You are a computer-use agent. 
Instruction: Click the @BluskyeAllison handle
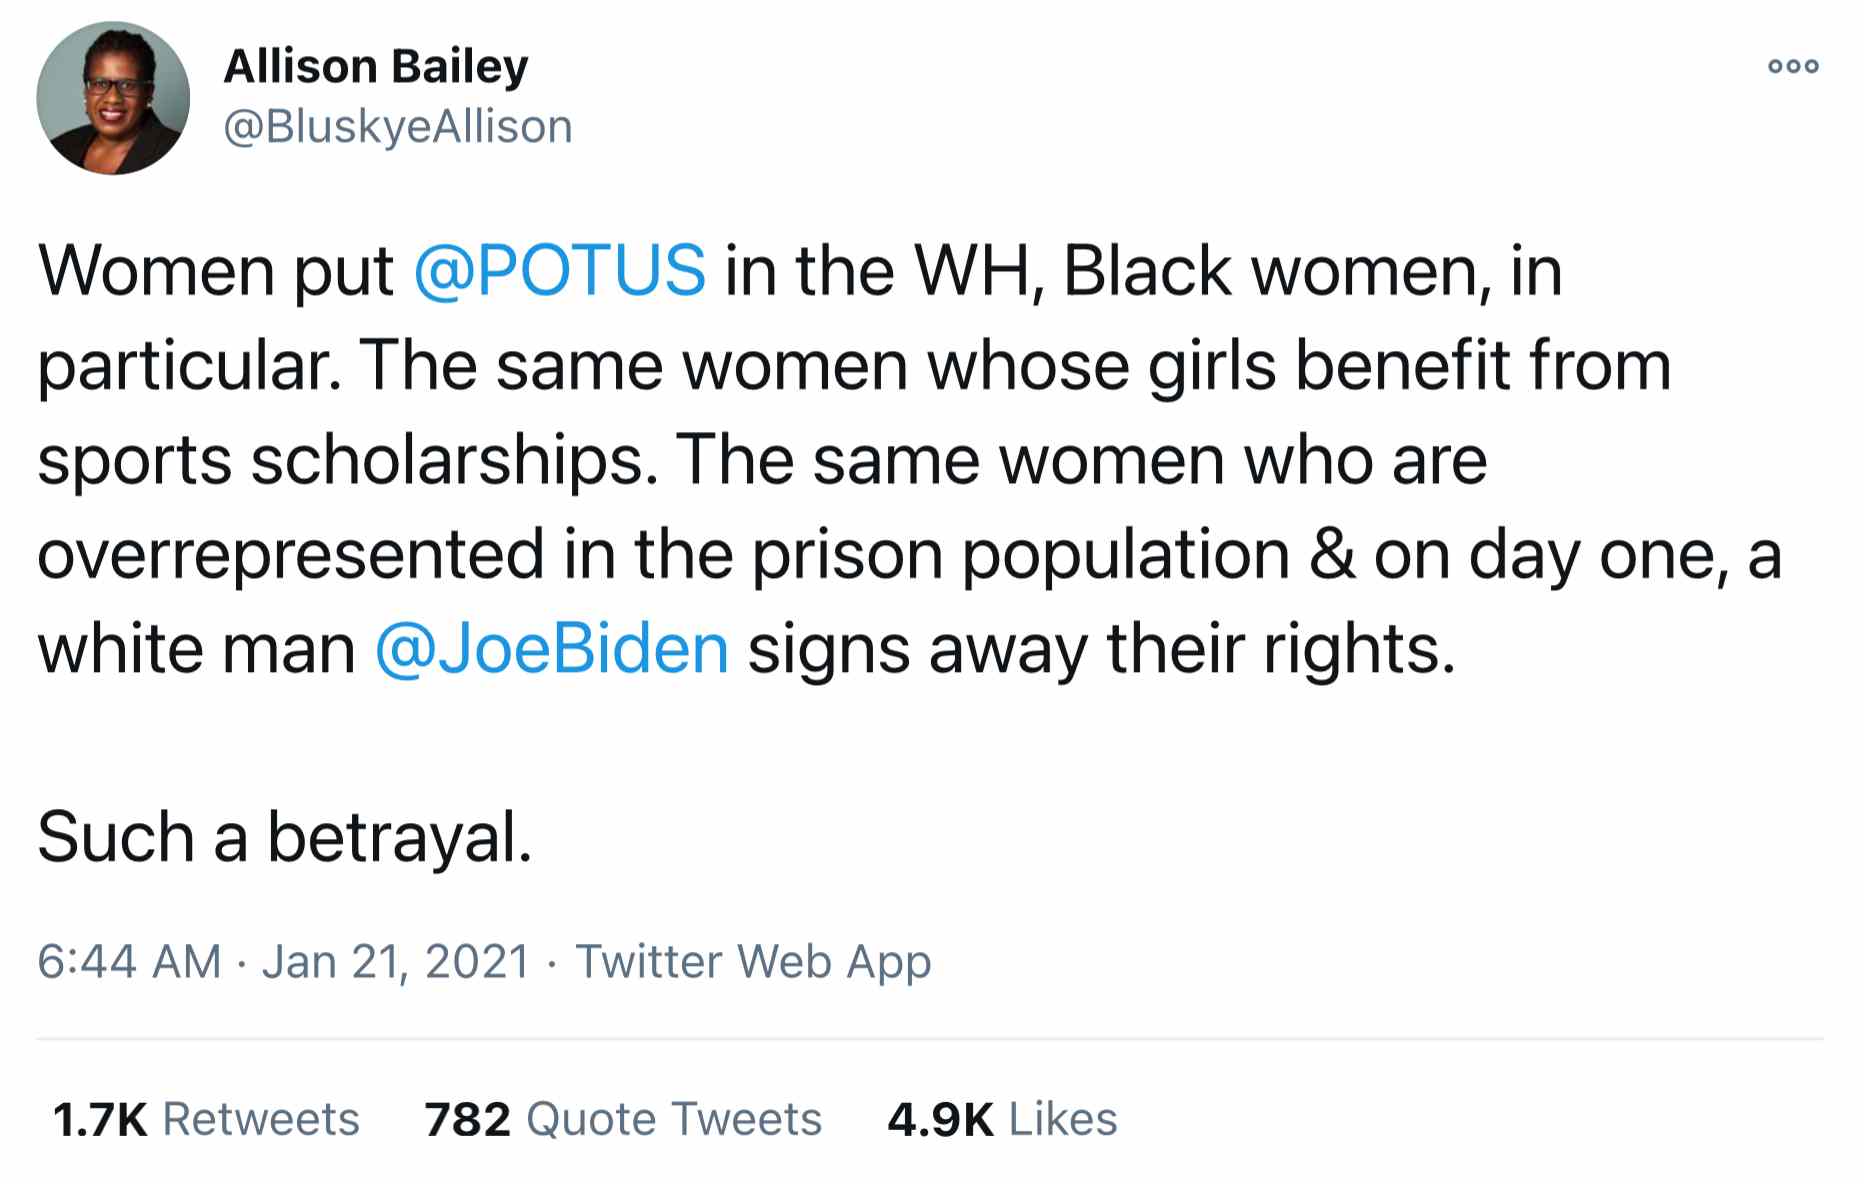tap(396, 126)
